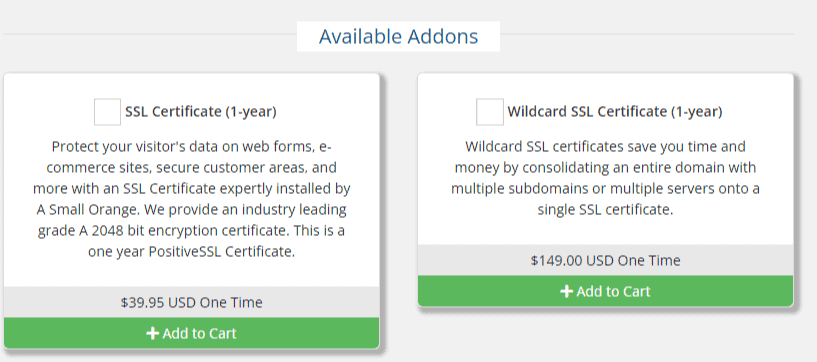This screenshot has height=362, width=817.
Task: Click 'money by consolidating an entire domain' line
Action: click(x=605, y=168)
